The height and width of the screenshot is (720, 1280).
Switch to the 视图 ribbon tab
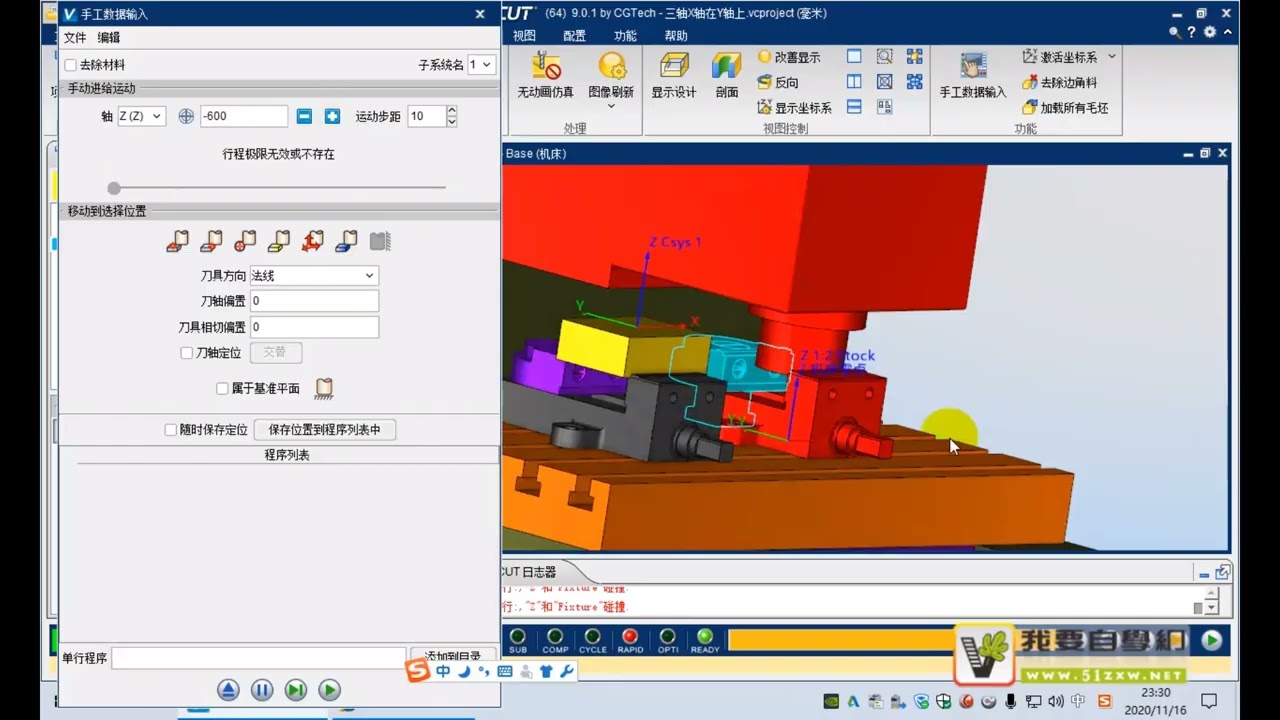tap(524, 36)
